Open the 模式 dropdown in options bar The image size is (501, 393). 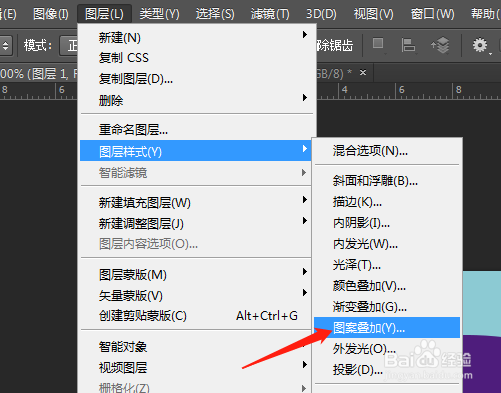(x=69, y=45)
